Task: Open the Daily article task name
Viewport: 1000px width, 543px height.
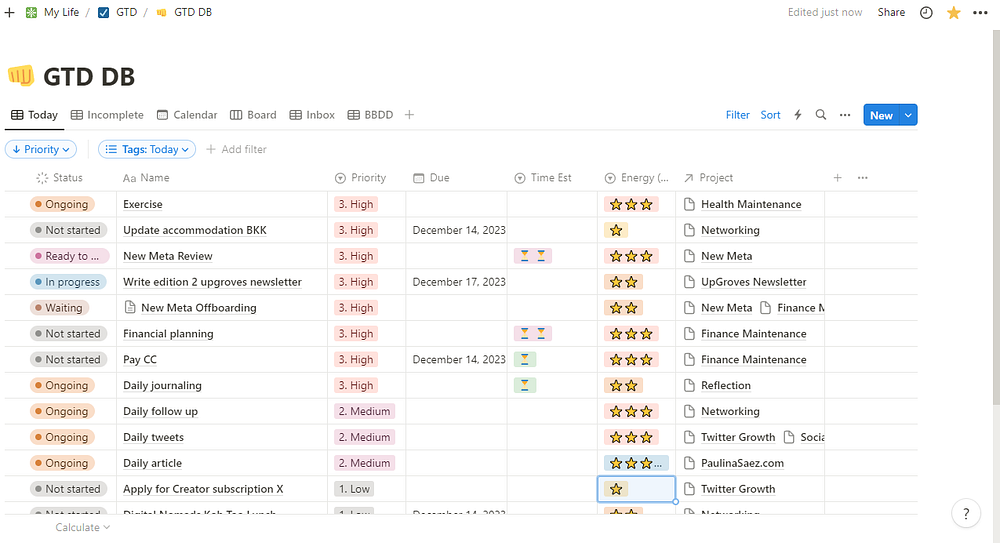Action: 152,463
